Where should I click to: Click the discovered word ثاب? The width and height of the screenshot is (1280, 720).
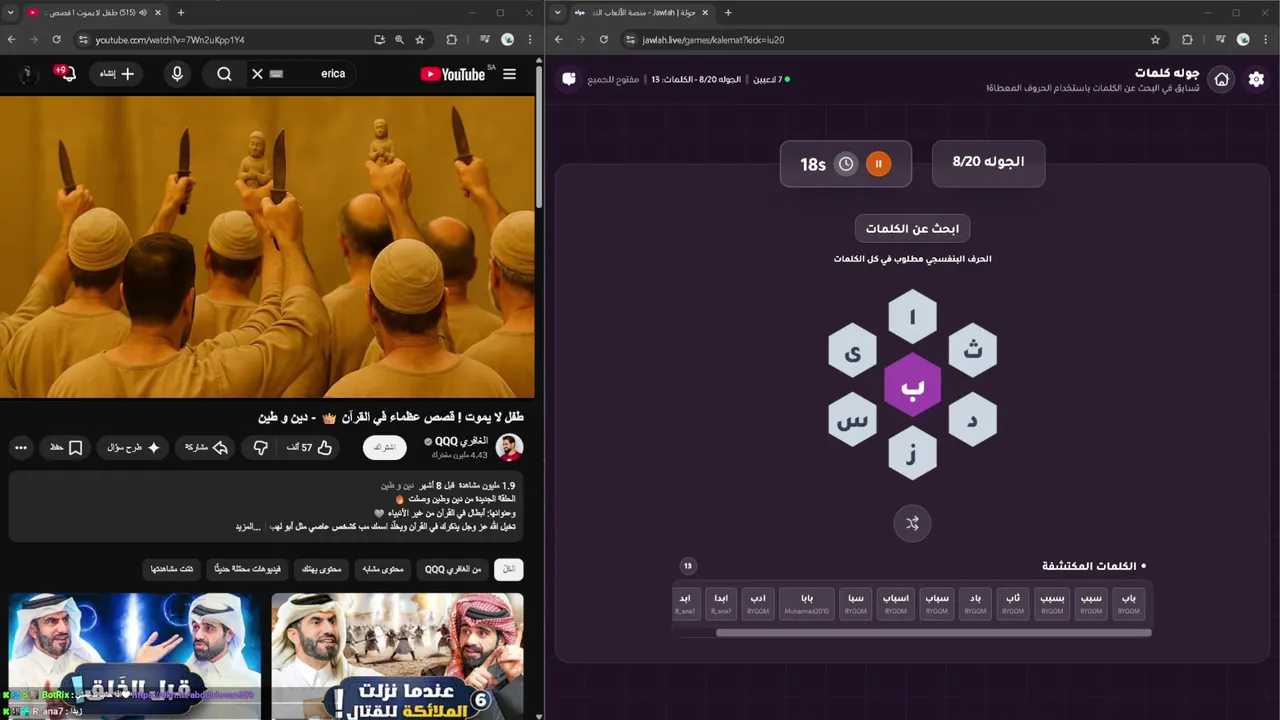[x=1013, y=603]
